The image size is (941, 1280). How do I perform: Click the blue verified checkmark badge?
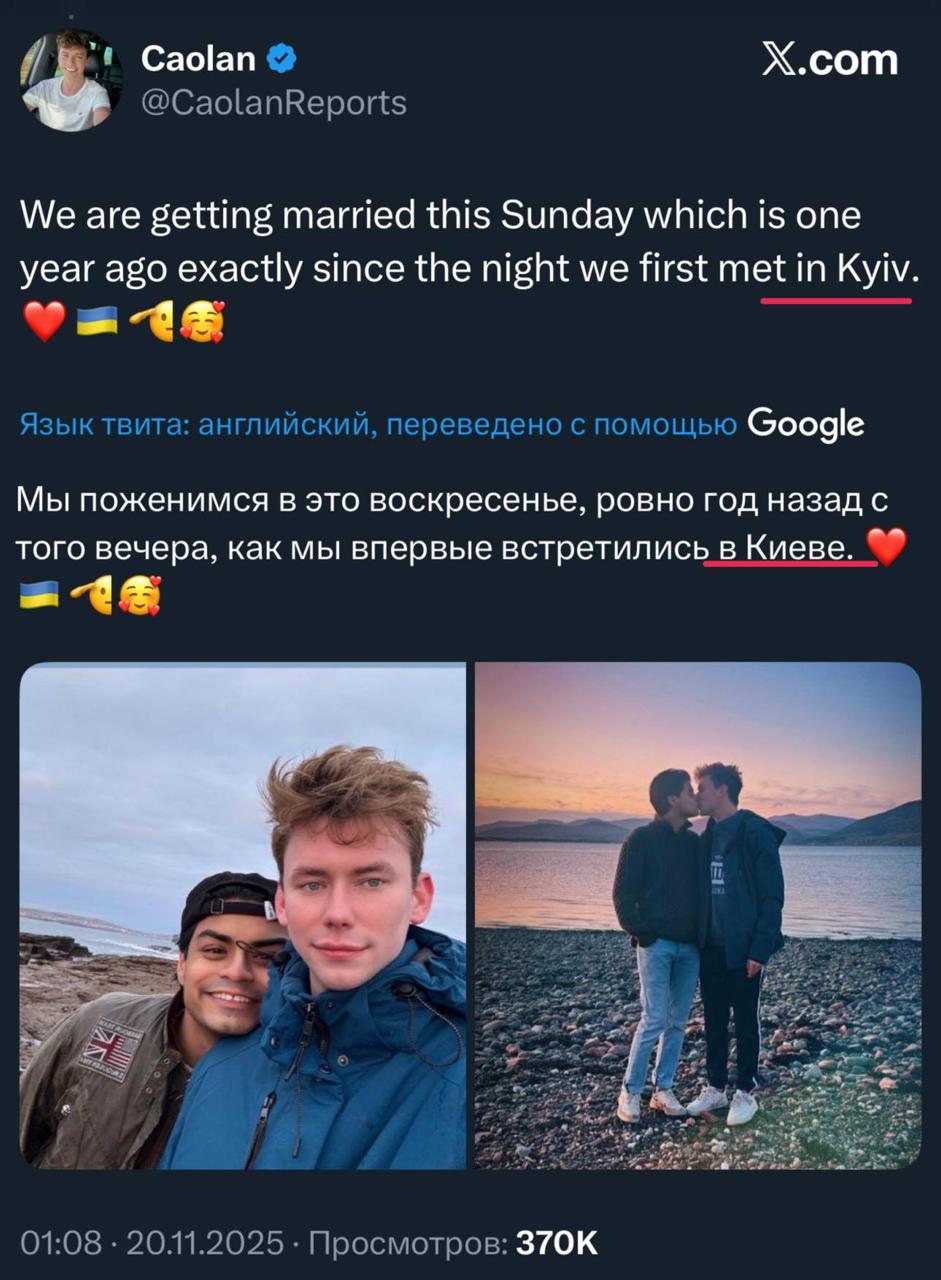tap(283, 60)
